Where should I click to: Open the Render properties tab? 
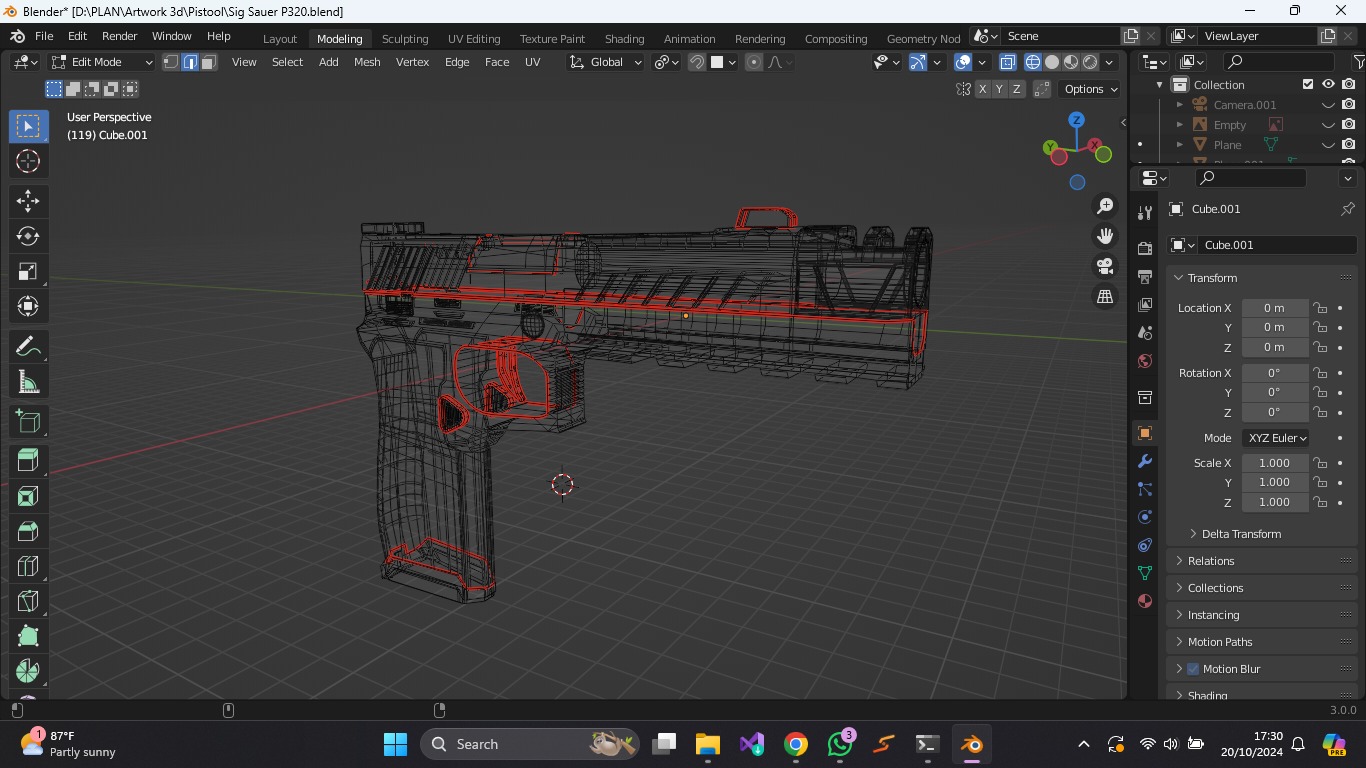[1145, 248]
